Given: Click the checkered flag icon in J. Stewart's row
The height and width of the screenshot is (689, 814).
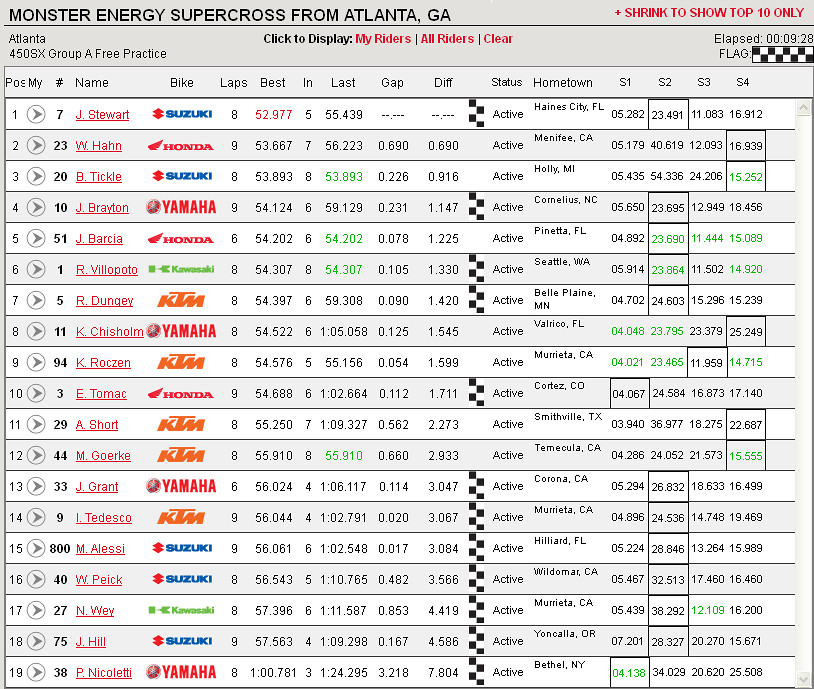Looking at the screenshot, I should coord(476,113).
